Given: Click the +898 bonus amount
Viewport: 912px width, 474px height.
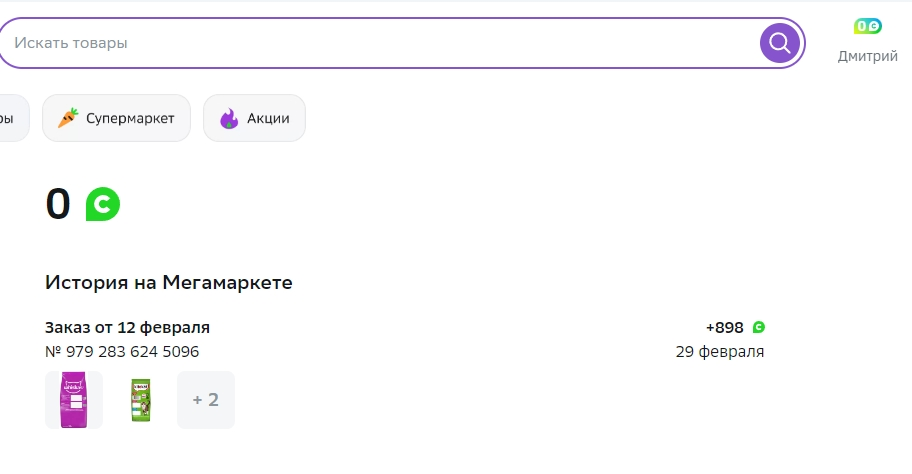Looking at the screenshot, I should pyautogui.click(x=725, y=327).
